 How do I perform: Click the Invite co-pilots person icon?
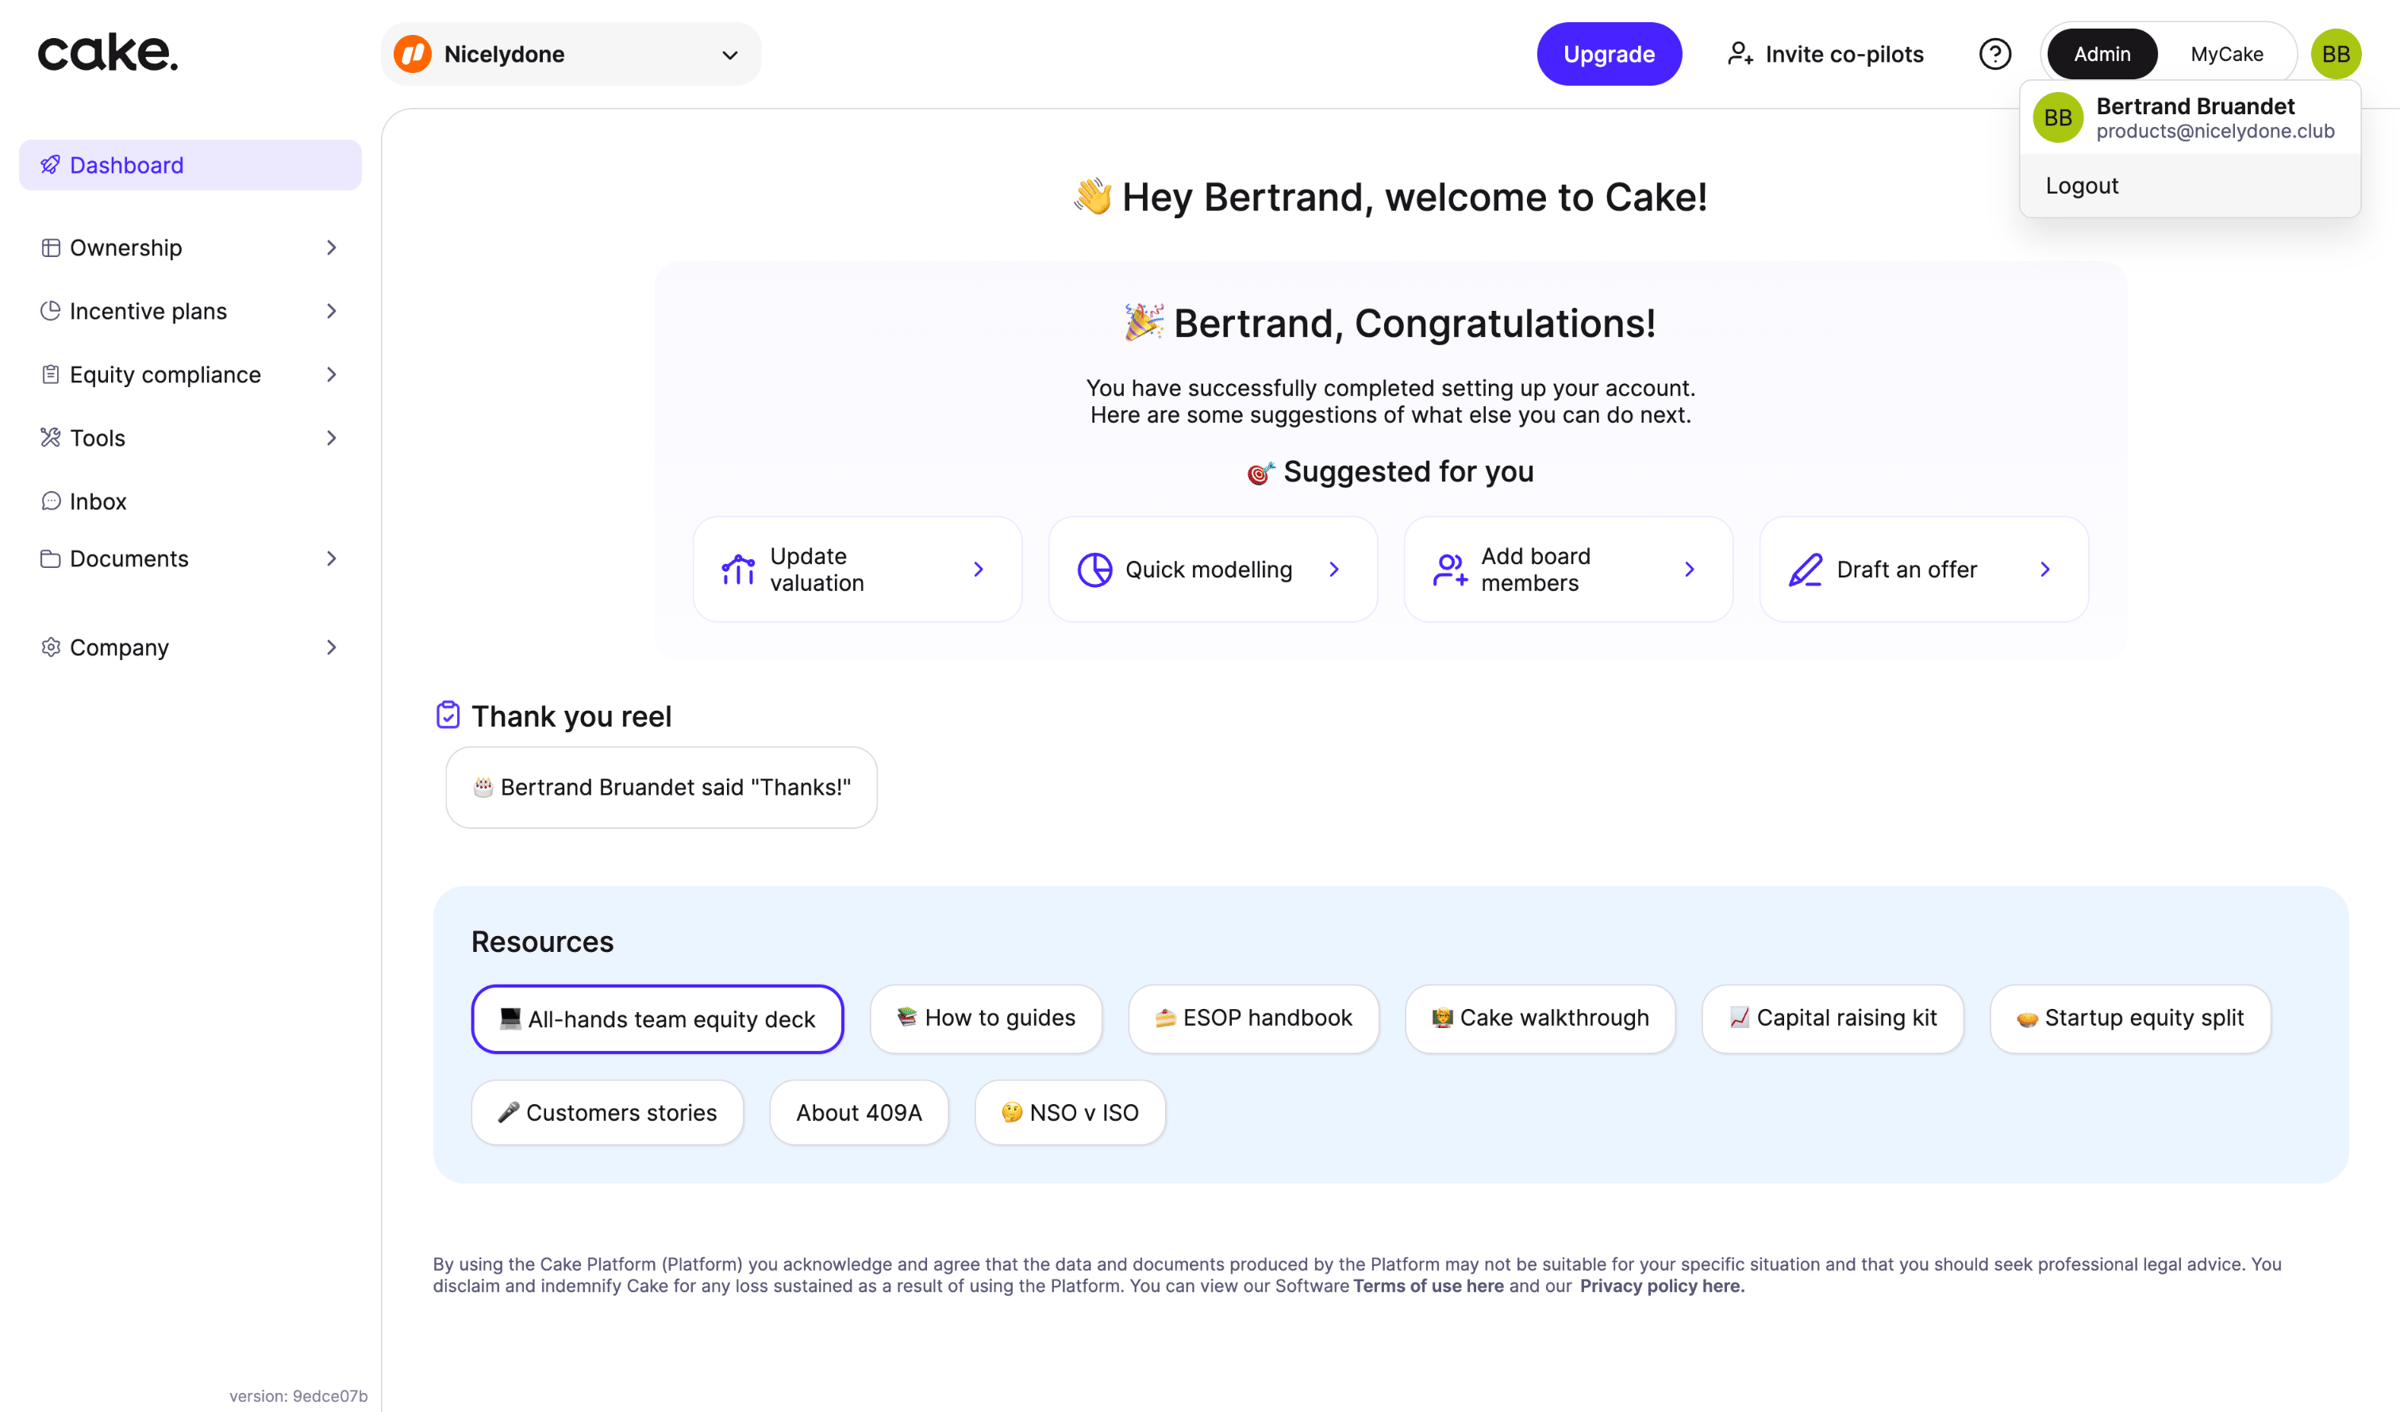(x=1740, y=54)
